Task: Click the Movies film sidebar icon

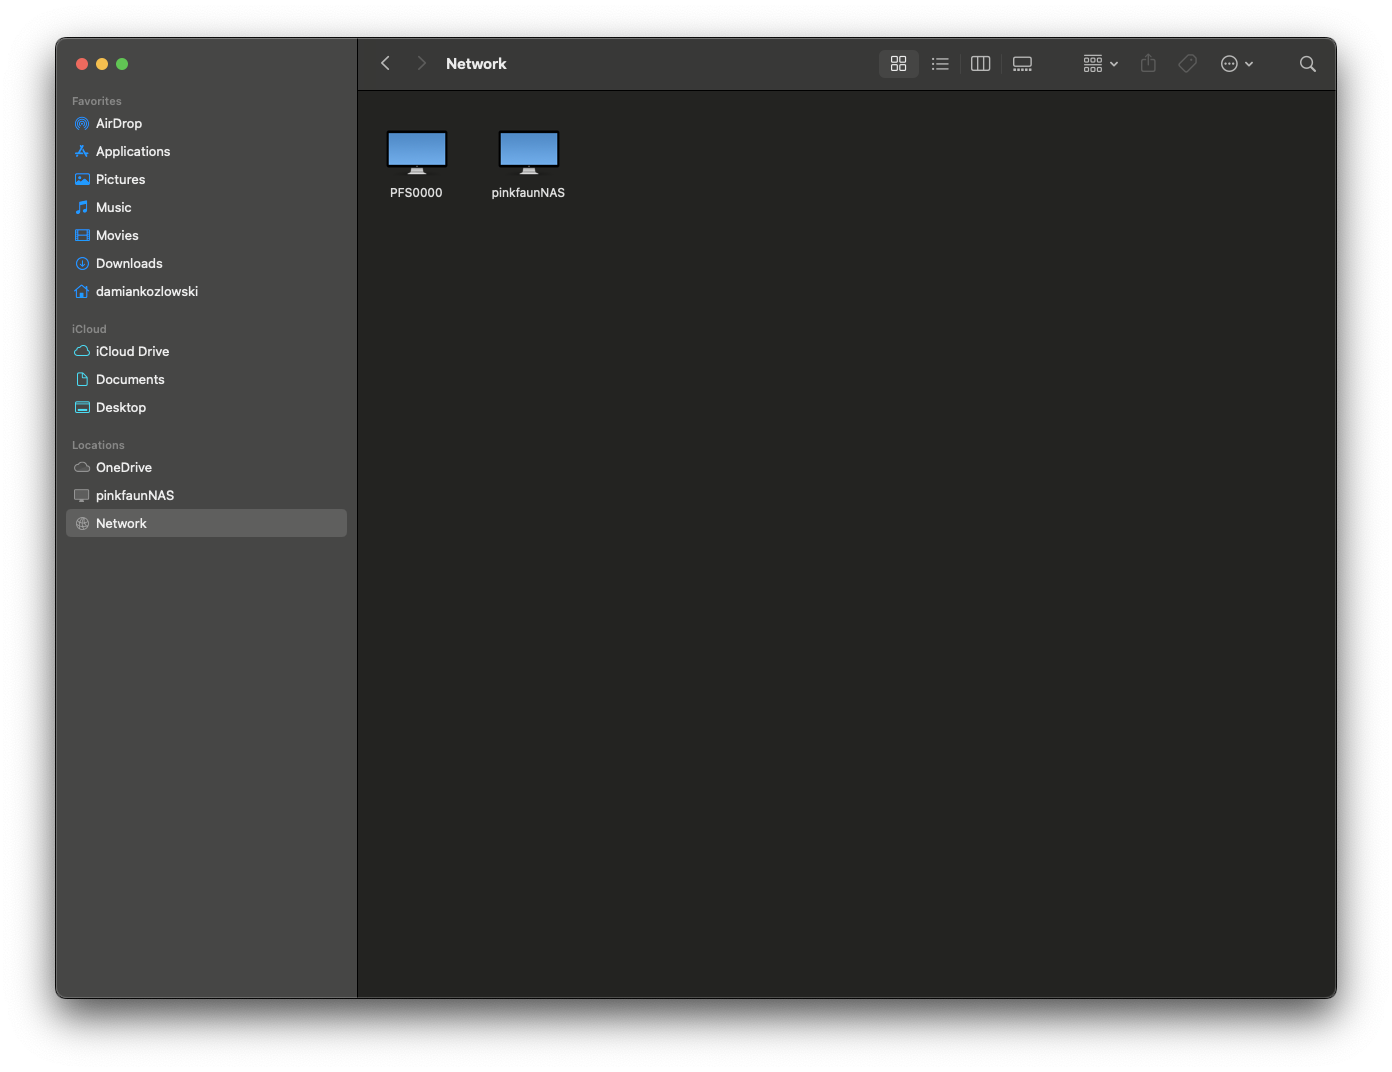Action: [x=82, y=235]
